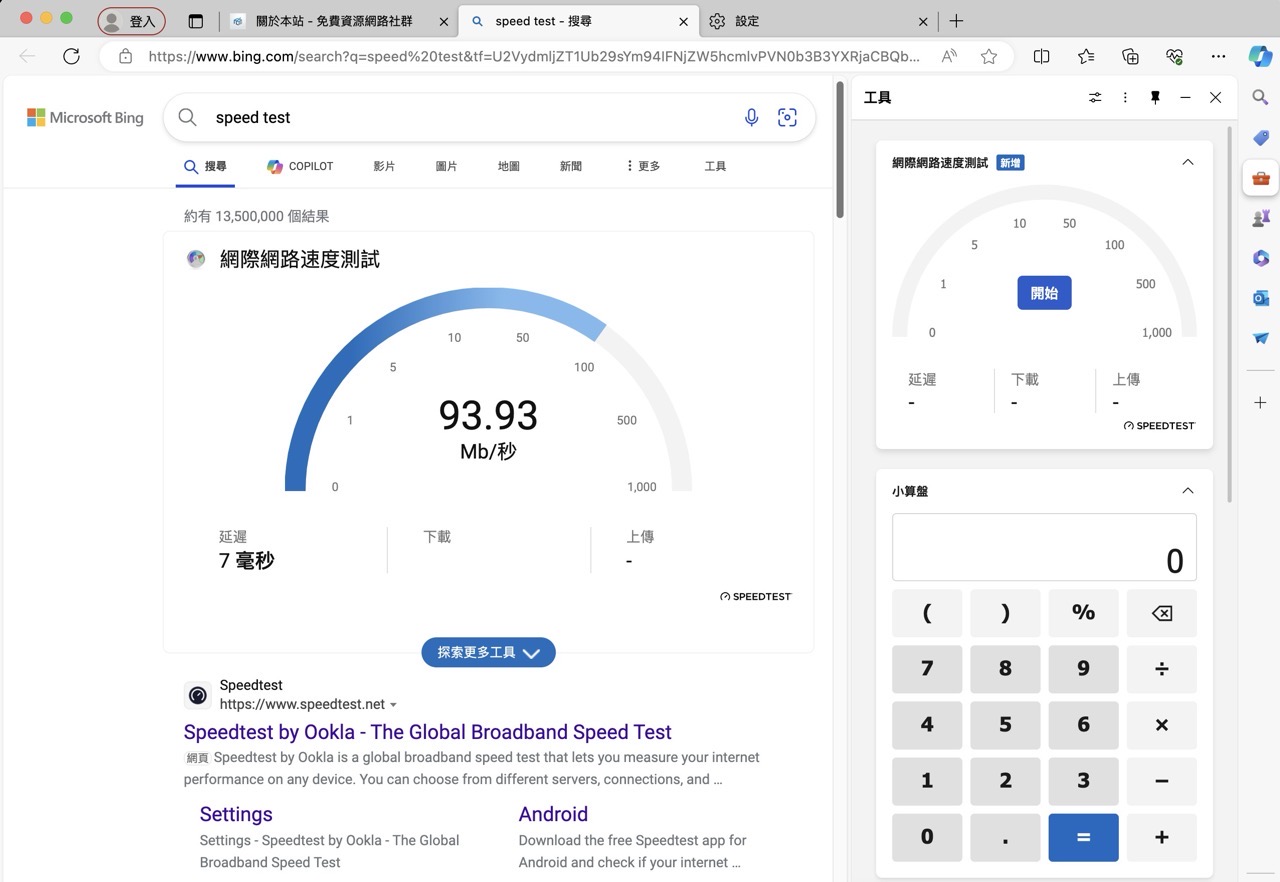Open the Games chess sidebar icon
This screenshot has height=882, width=1280.
click(1260, 218)
